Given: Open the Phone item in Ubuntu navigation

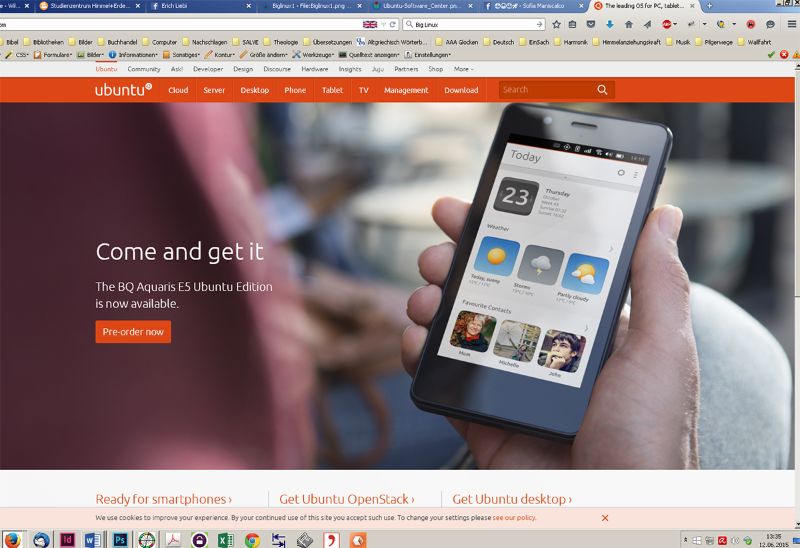Looking at the screenshot, I should [x=295, y=90].
